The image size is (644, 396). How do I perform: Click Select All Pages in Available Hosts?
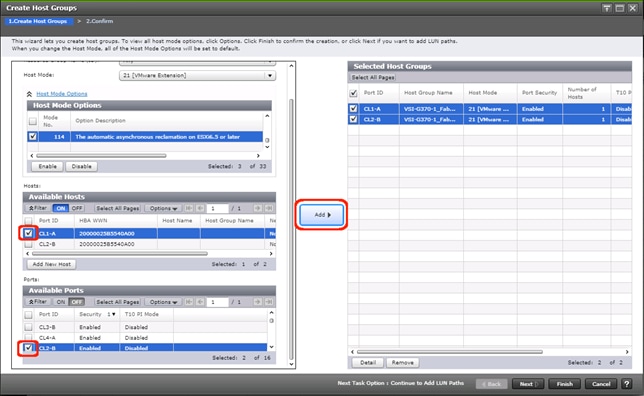117,208
